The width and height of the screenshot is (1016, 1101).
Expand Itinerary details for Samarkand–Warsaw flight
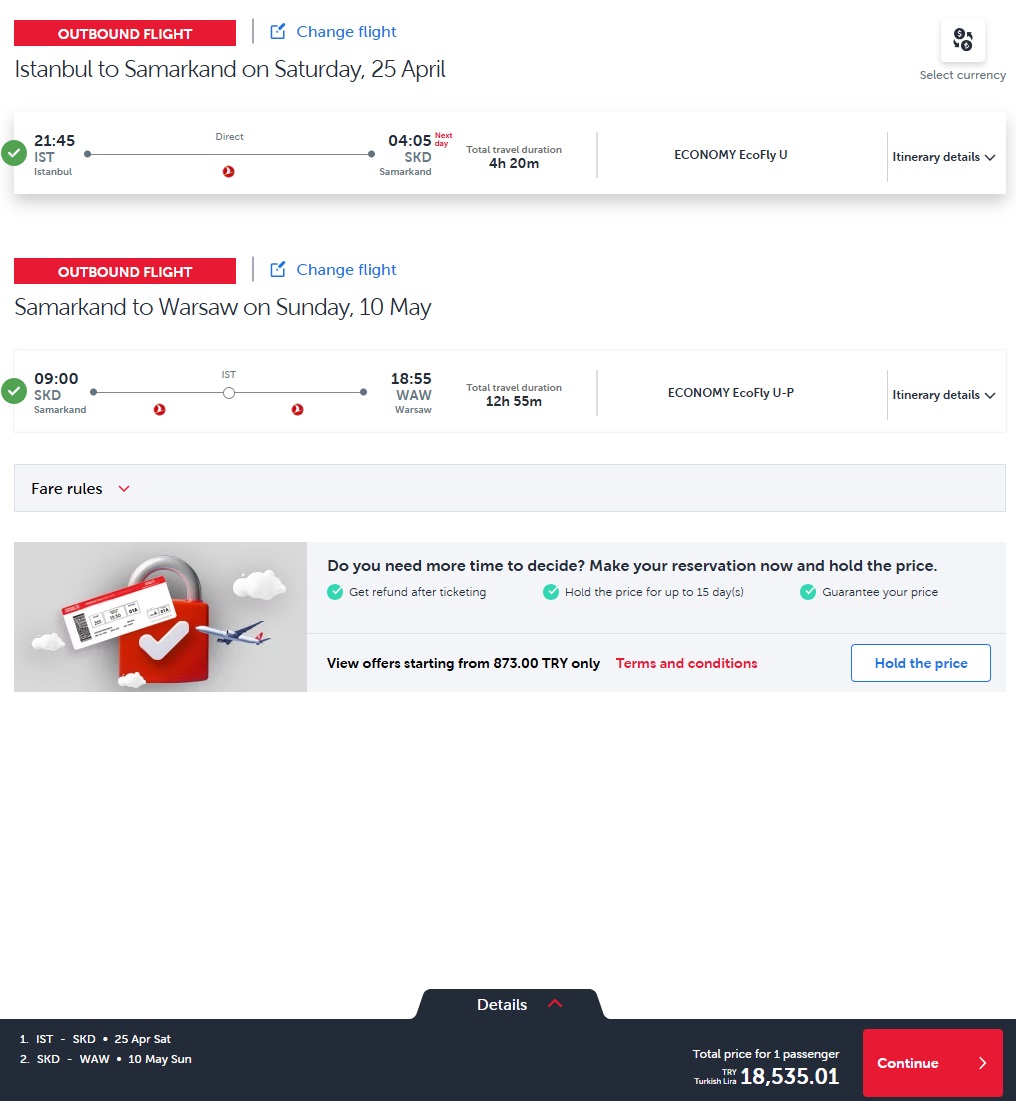(944, 395)
